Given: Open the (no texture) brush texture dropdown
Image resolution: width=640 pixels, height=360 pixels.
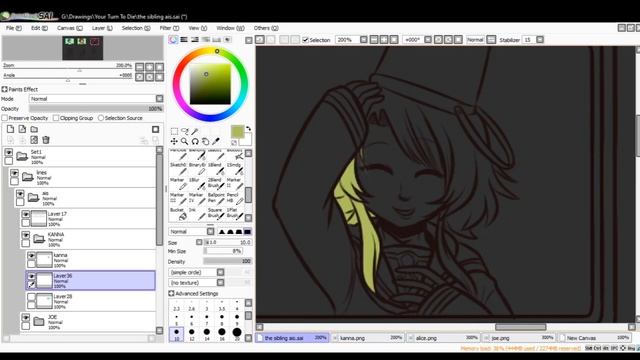Looking at the screenshot, I should pos(220,282).
